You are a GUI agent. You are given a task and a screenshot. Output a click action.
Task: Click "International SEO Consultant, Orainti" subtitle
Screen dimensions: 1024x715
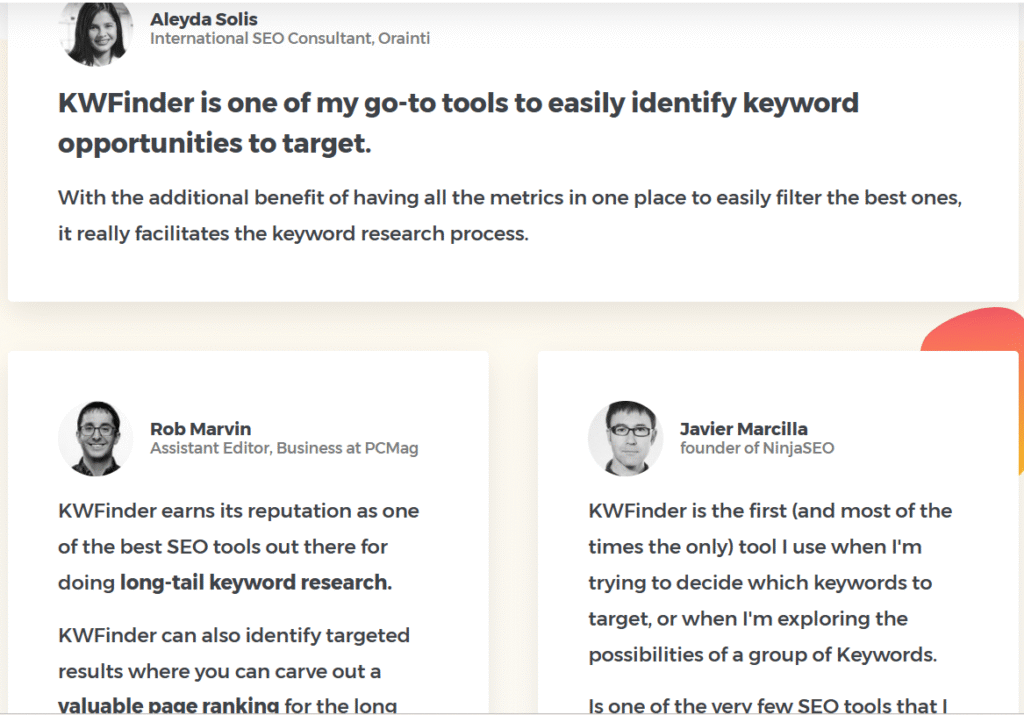(x=290, y=39)
